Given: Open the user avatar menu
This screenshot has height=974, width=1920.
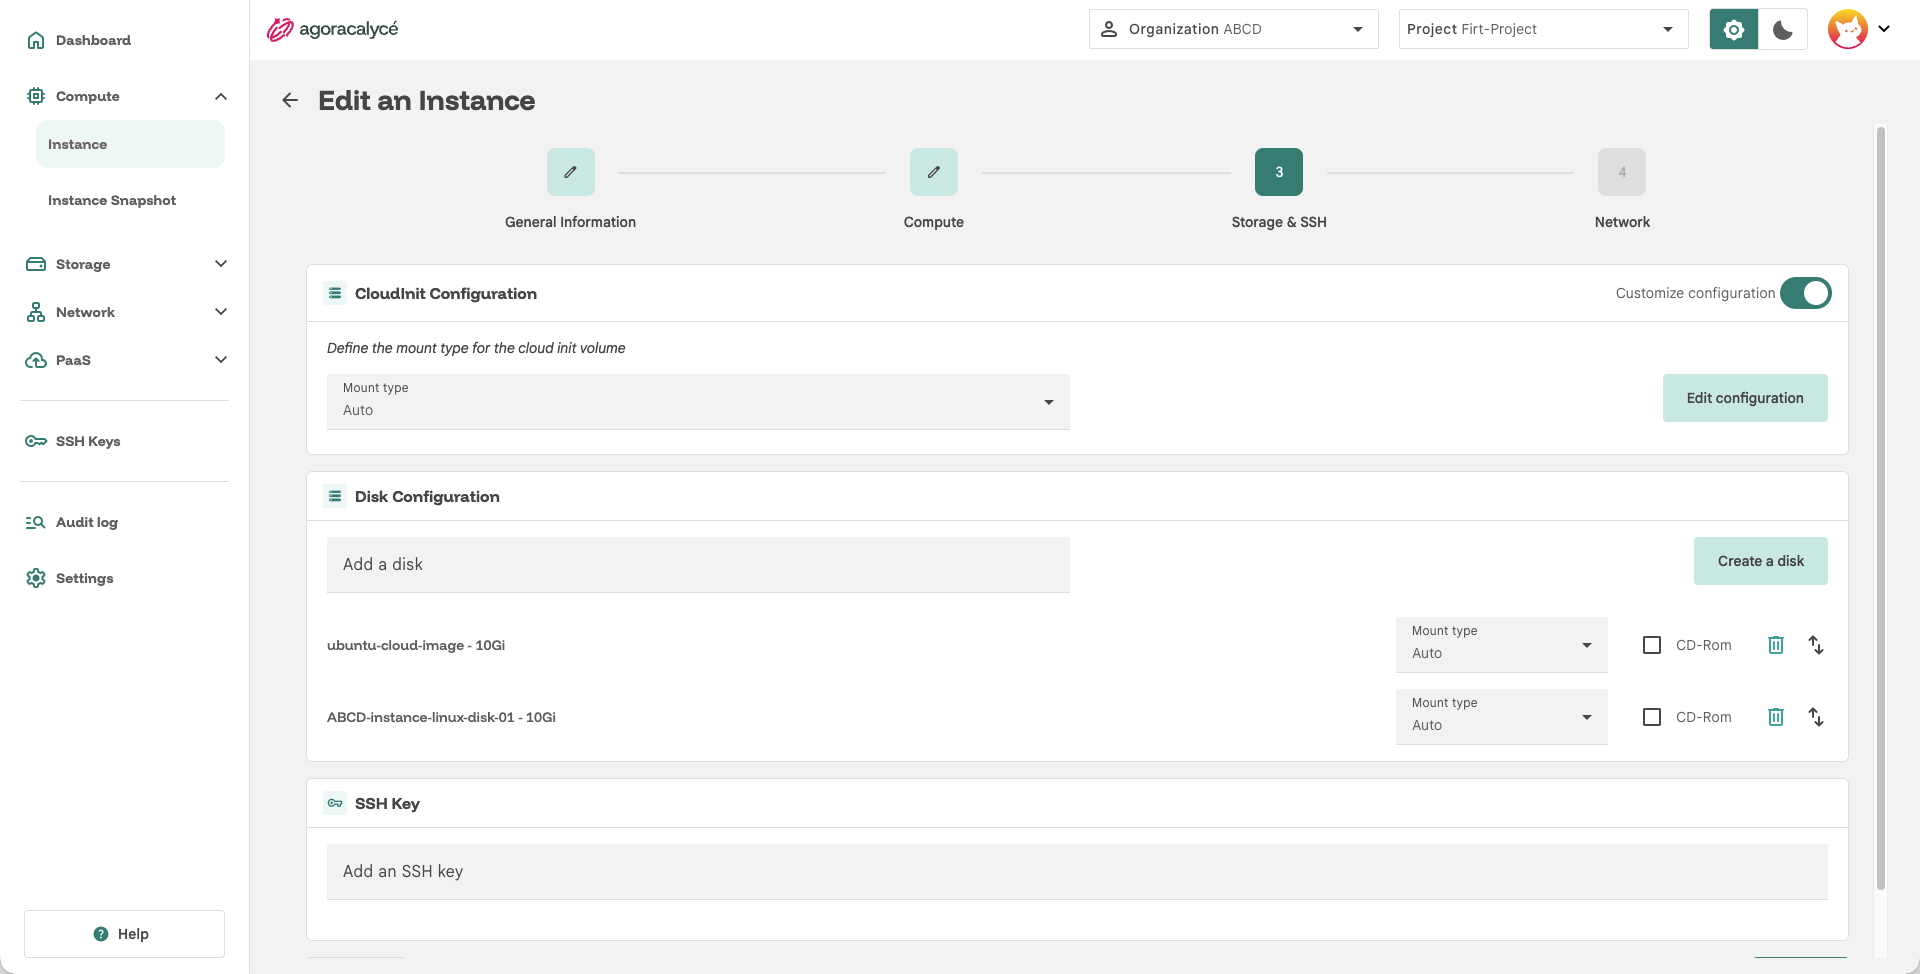Looking at the screenshot, I should pyautogui.click(x=1859, y=29).
